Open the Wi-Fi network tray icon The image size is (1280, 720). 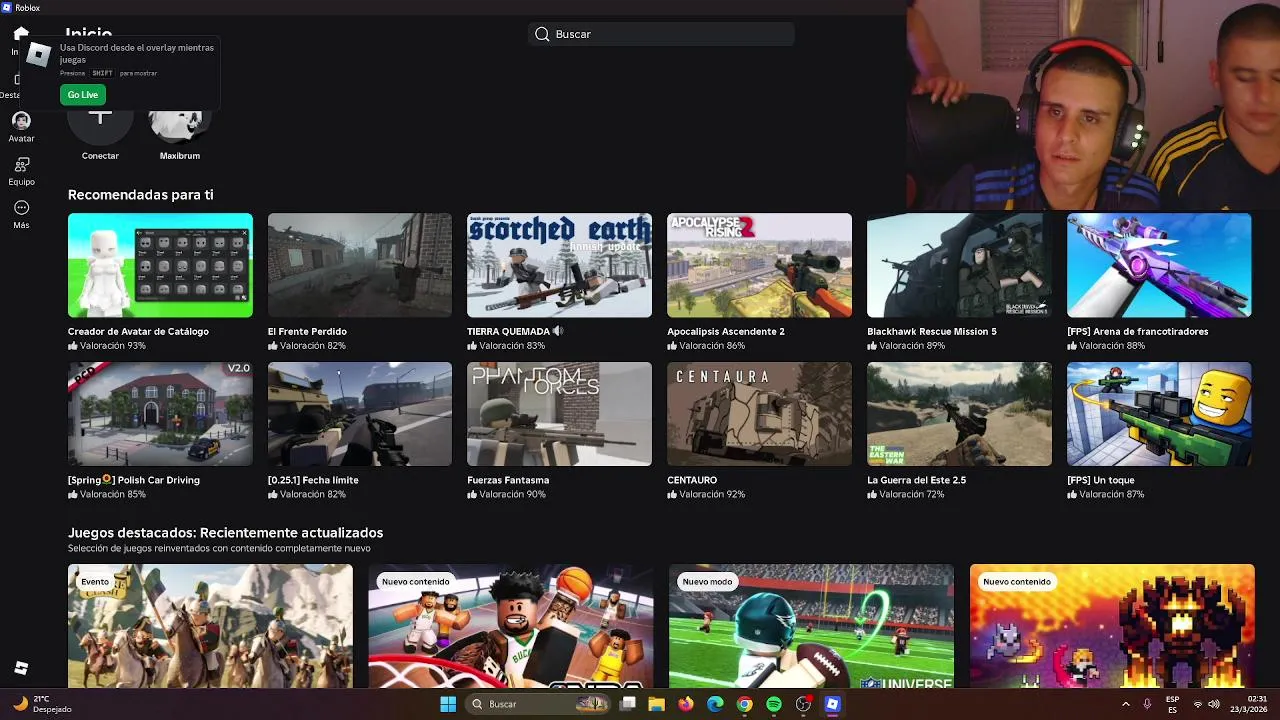[1198, 704]
